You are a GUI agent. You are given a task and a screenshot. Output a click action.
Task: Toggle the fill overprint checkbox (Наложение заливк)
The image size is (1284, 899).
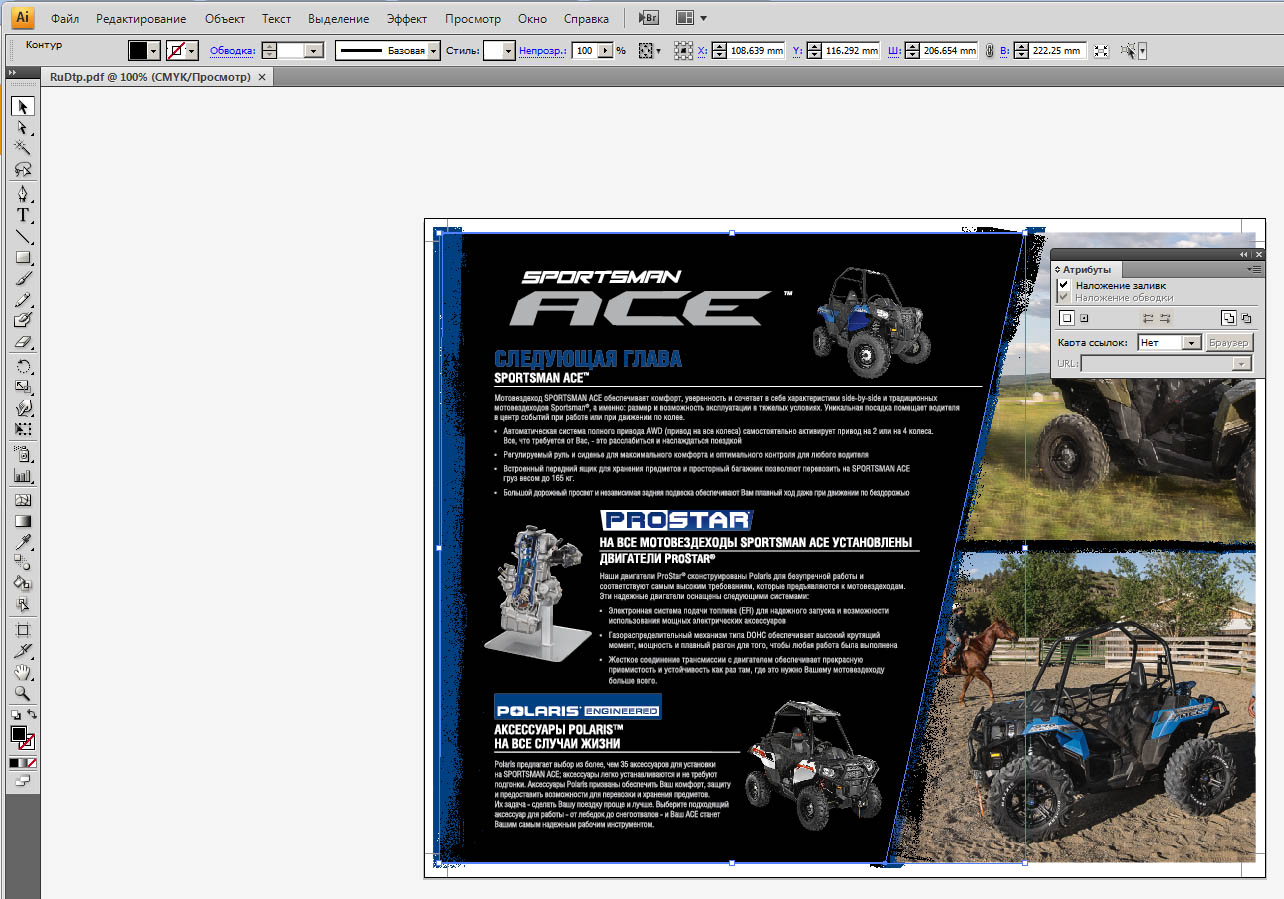[1064, 285]
